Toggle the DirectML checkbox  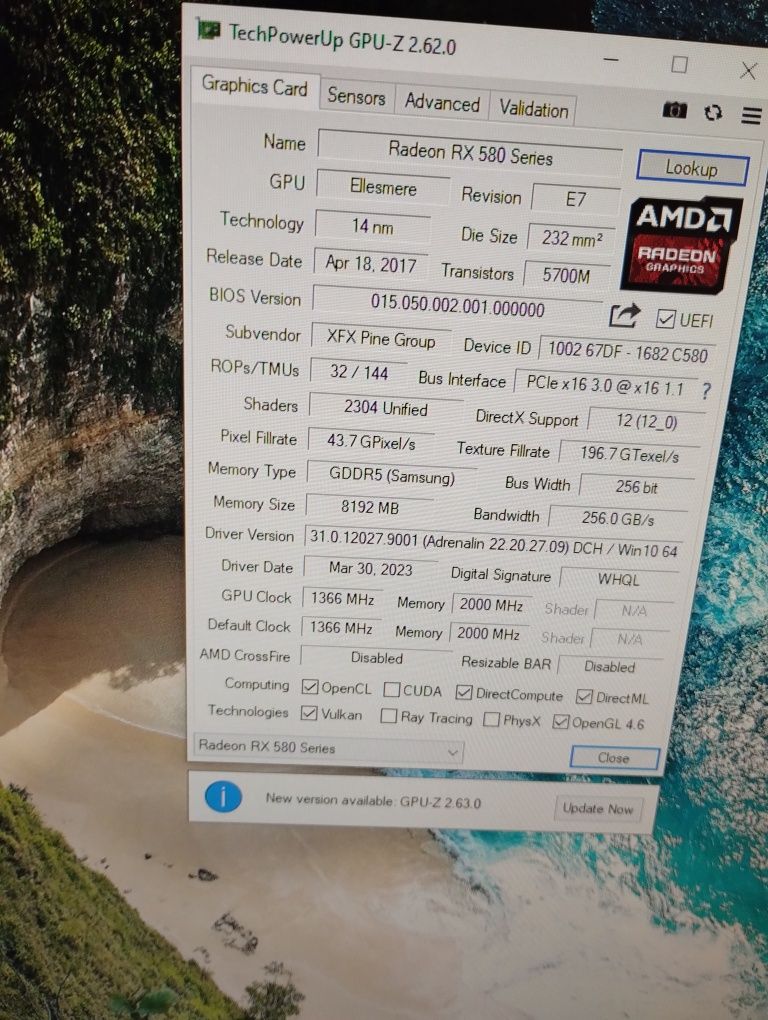(584, 697)
